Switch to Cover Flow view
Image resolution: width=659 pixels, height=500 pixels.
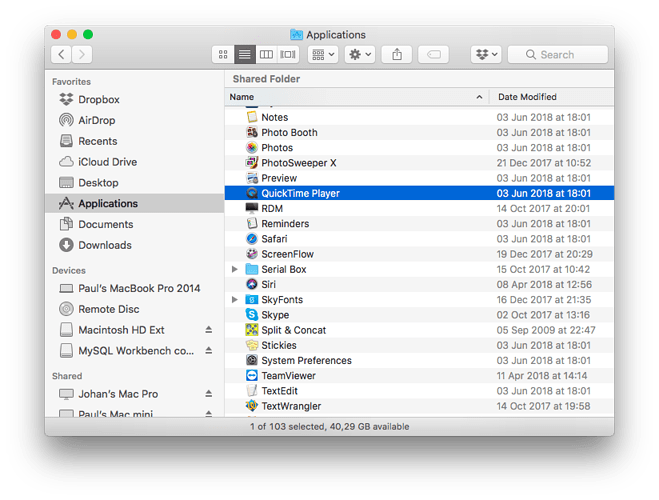point(288,55)
